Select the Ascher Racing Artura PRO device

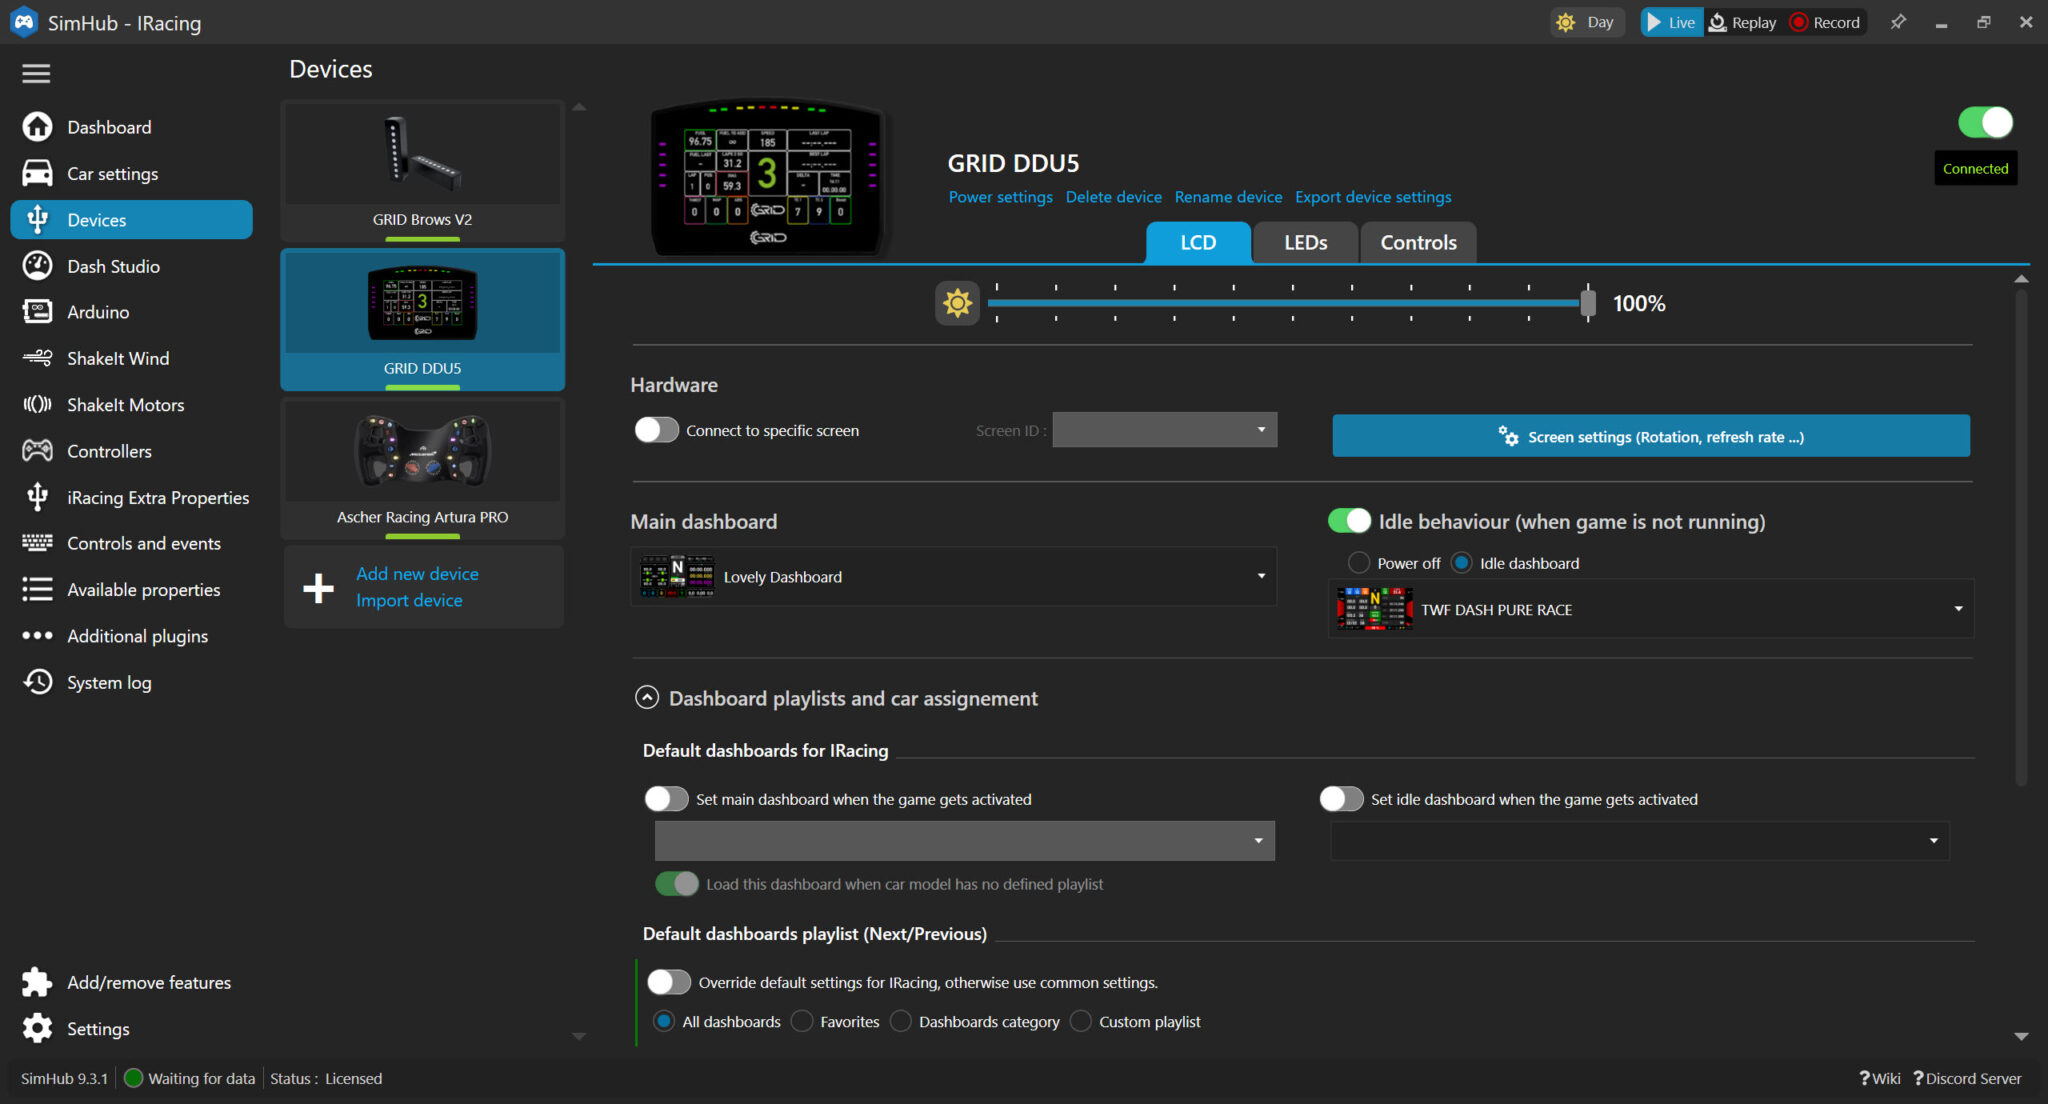pos(422,467)
